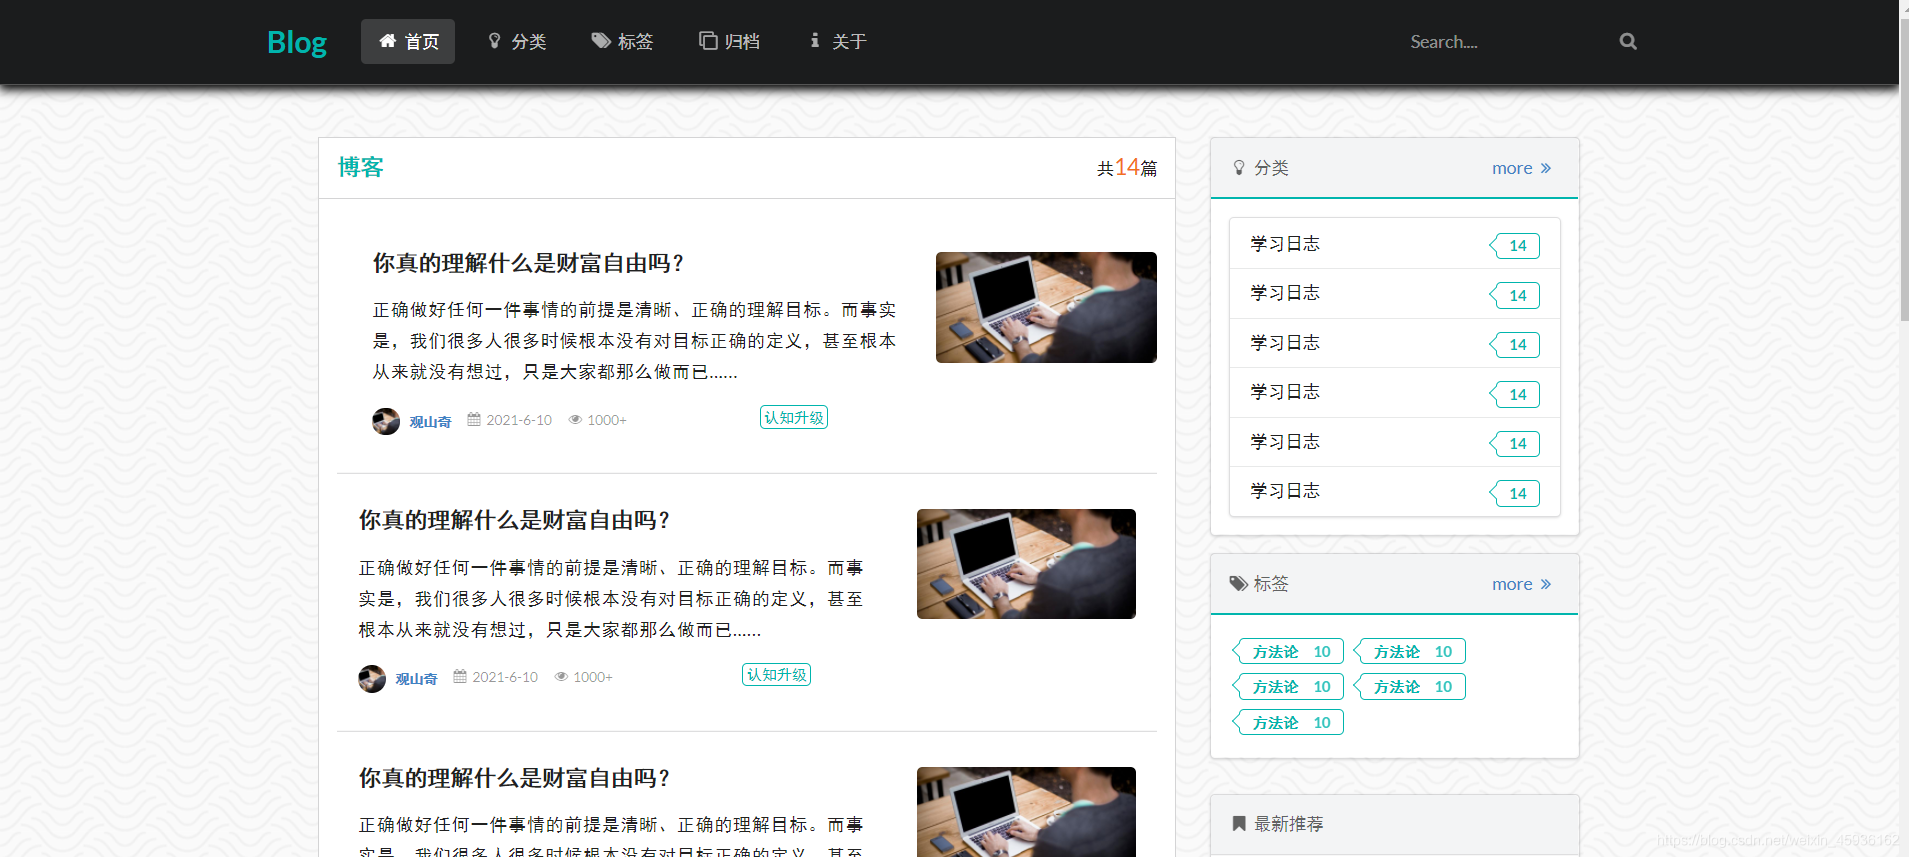Image resolution: width=1909 pixels, height=857 pixels.
Task: Click the home icon in navbar
Action: pyautogui.click(x=388, y=41)
